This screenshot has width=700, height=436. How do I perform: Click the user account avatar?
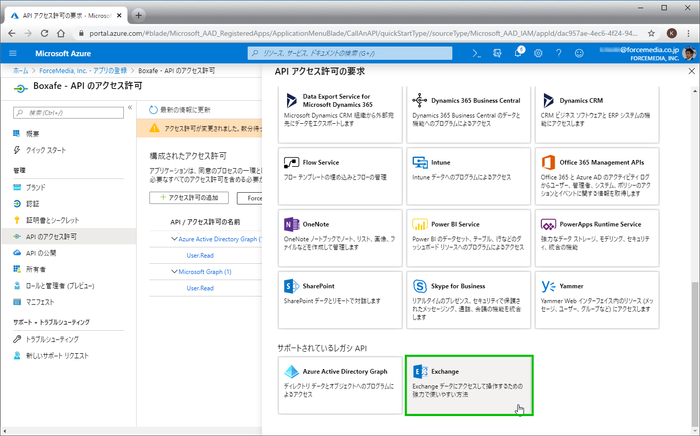click(x=688, y=54)
